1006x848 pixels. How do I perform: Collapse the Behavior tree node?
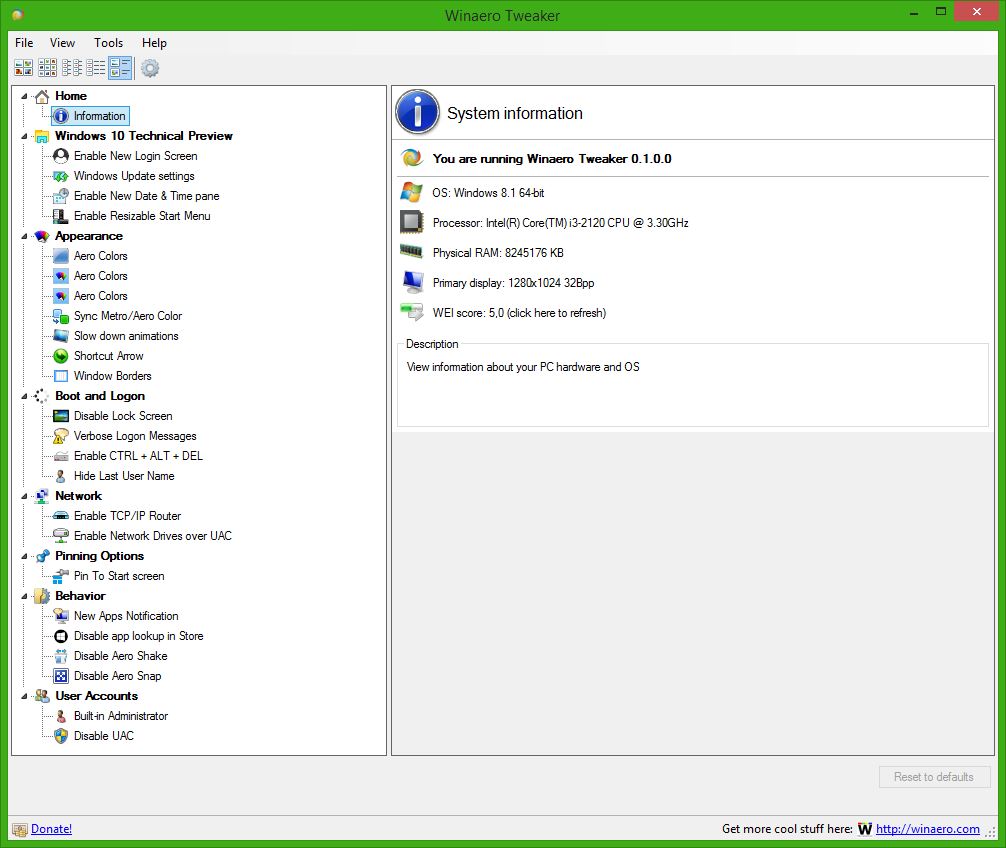tap(24, 596)
